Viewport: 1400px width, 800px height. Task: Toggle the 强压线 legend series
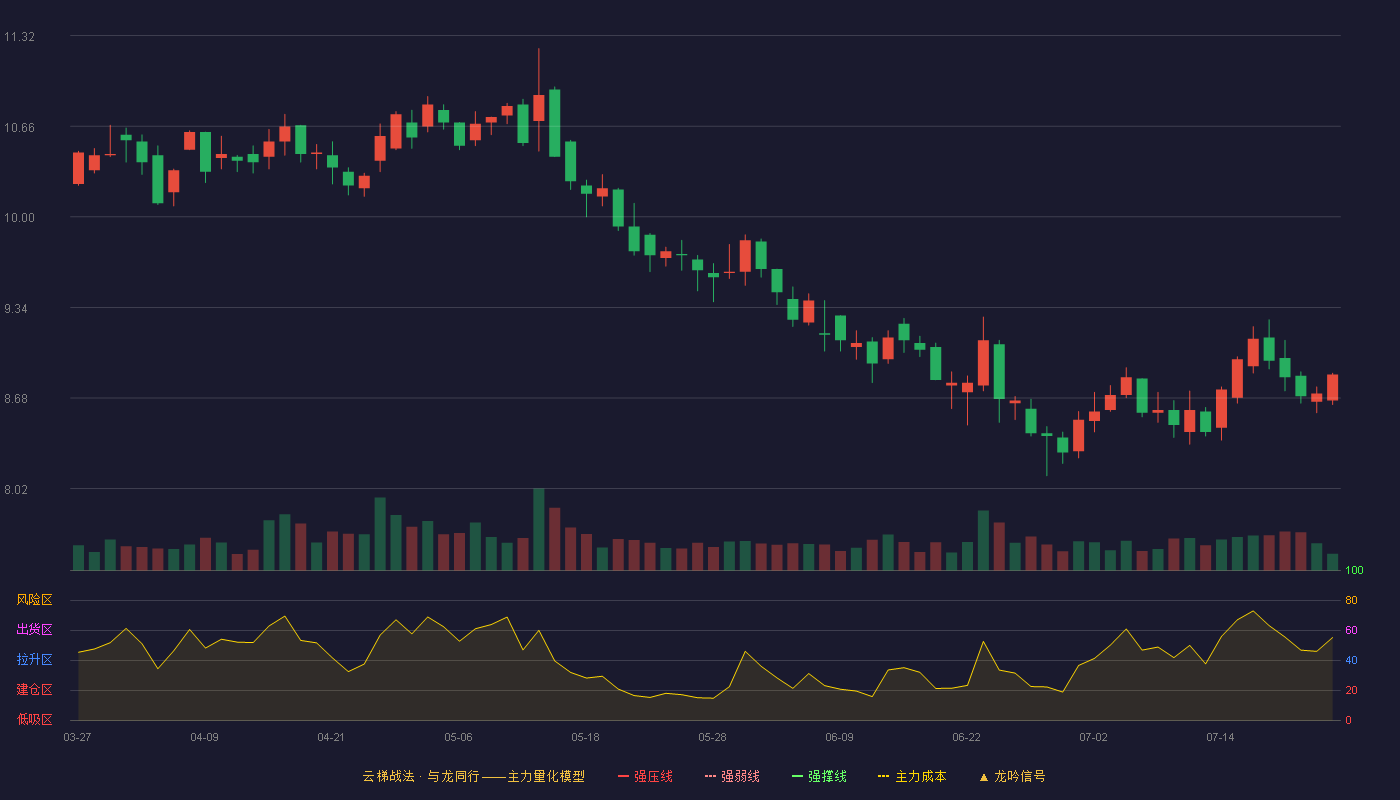pos(645,776)
